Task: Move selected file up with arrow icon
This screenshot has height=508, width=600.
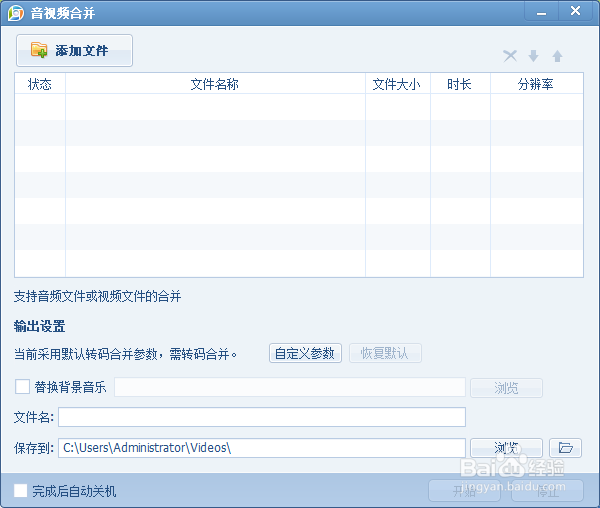Action: pos(557,56)
